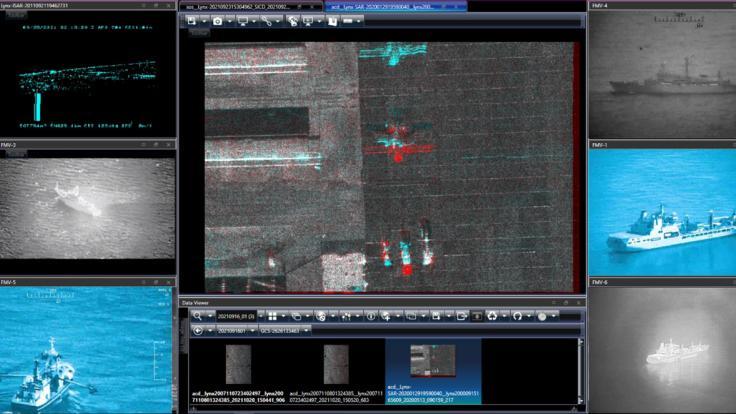Open the dropdown arrow next to the camera icon

click(x=230, y=21)
